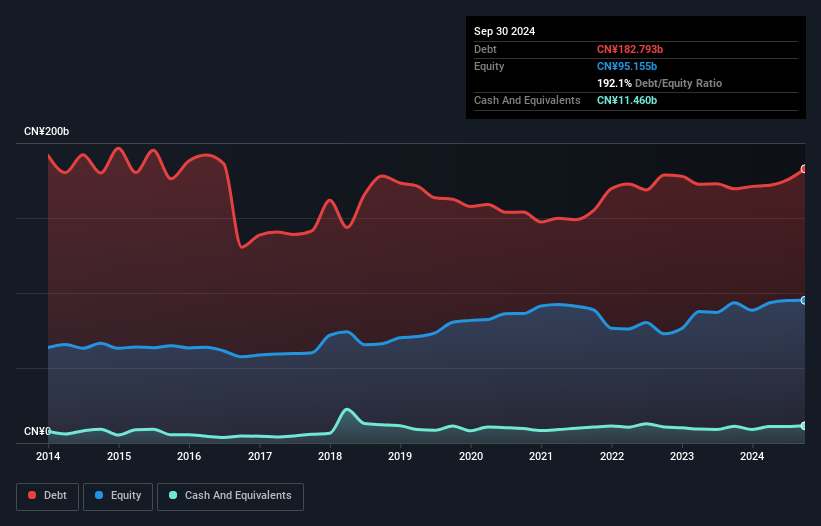Viewport: 821px width, 526px height.
Task: Click the teal Cash endpoint marker
Action: point(804,426)
